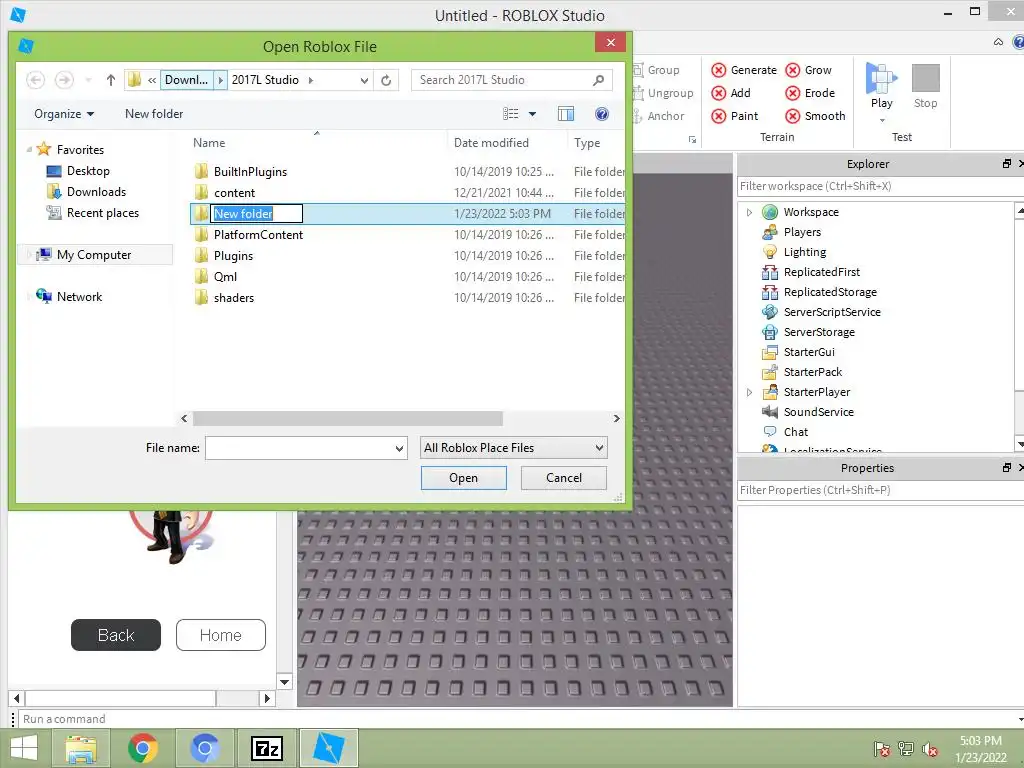Refresh the 2017L Studio folder view

tap(386, 80)
